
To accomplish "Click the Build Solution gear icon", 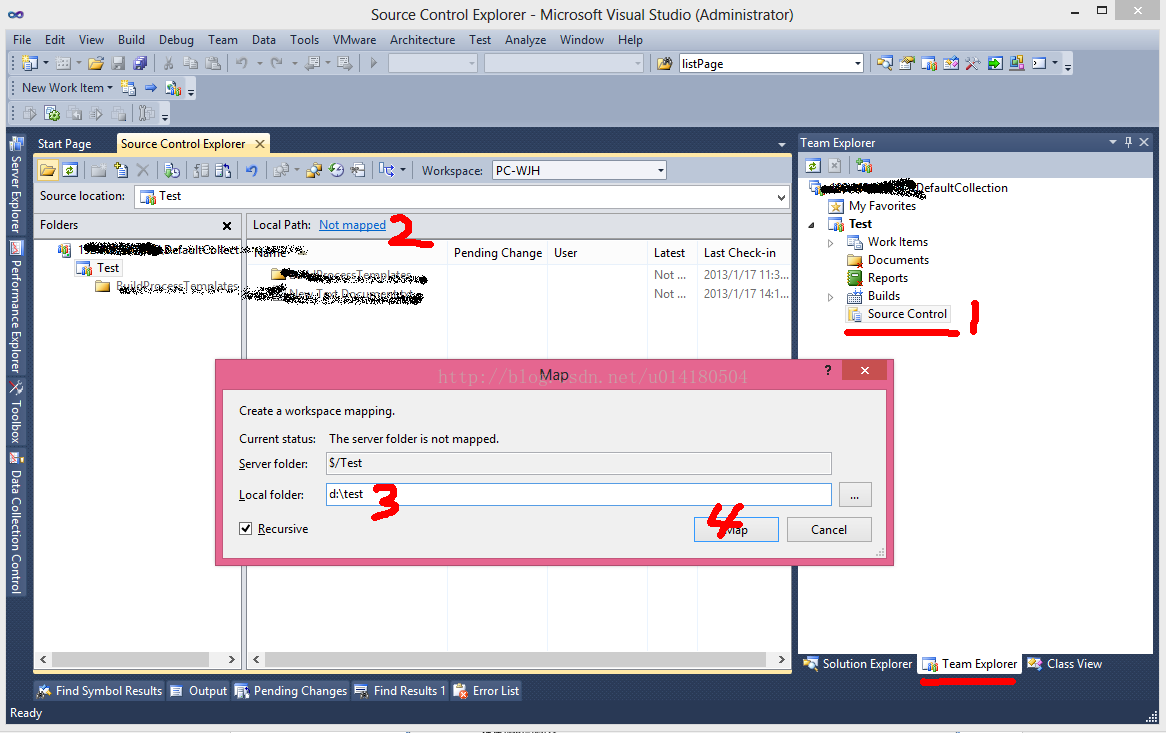I will [x=52, y=113].
